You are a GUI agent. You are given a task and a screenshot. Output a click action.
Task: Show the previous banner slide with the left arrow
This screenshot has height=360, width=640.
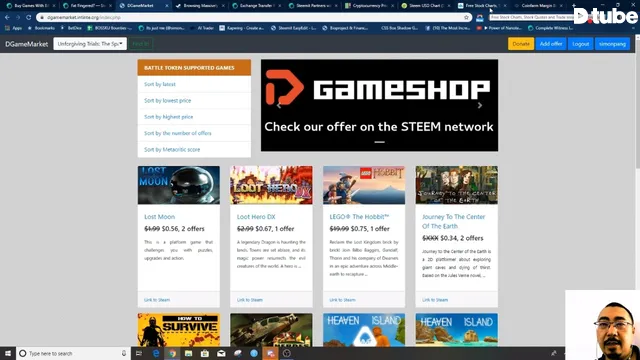tap(279, 105)
